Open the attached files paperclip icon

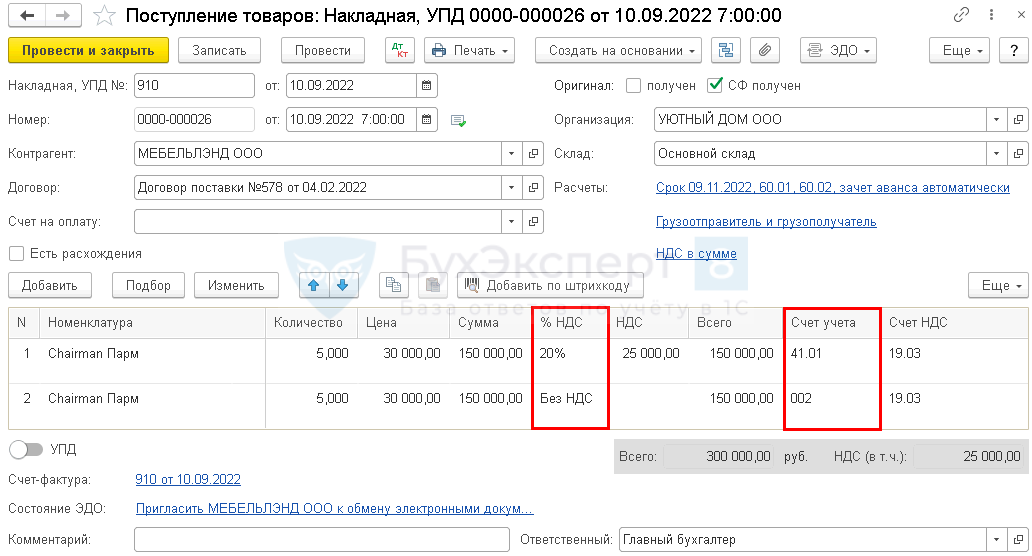tap(763, 51)
